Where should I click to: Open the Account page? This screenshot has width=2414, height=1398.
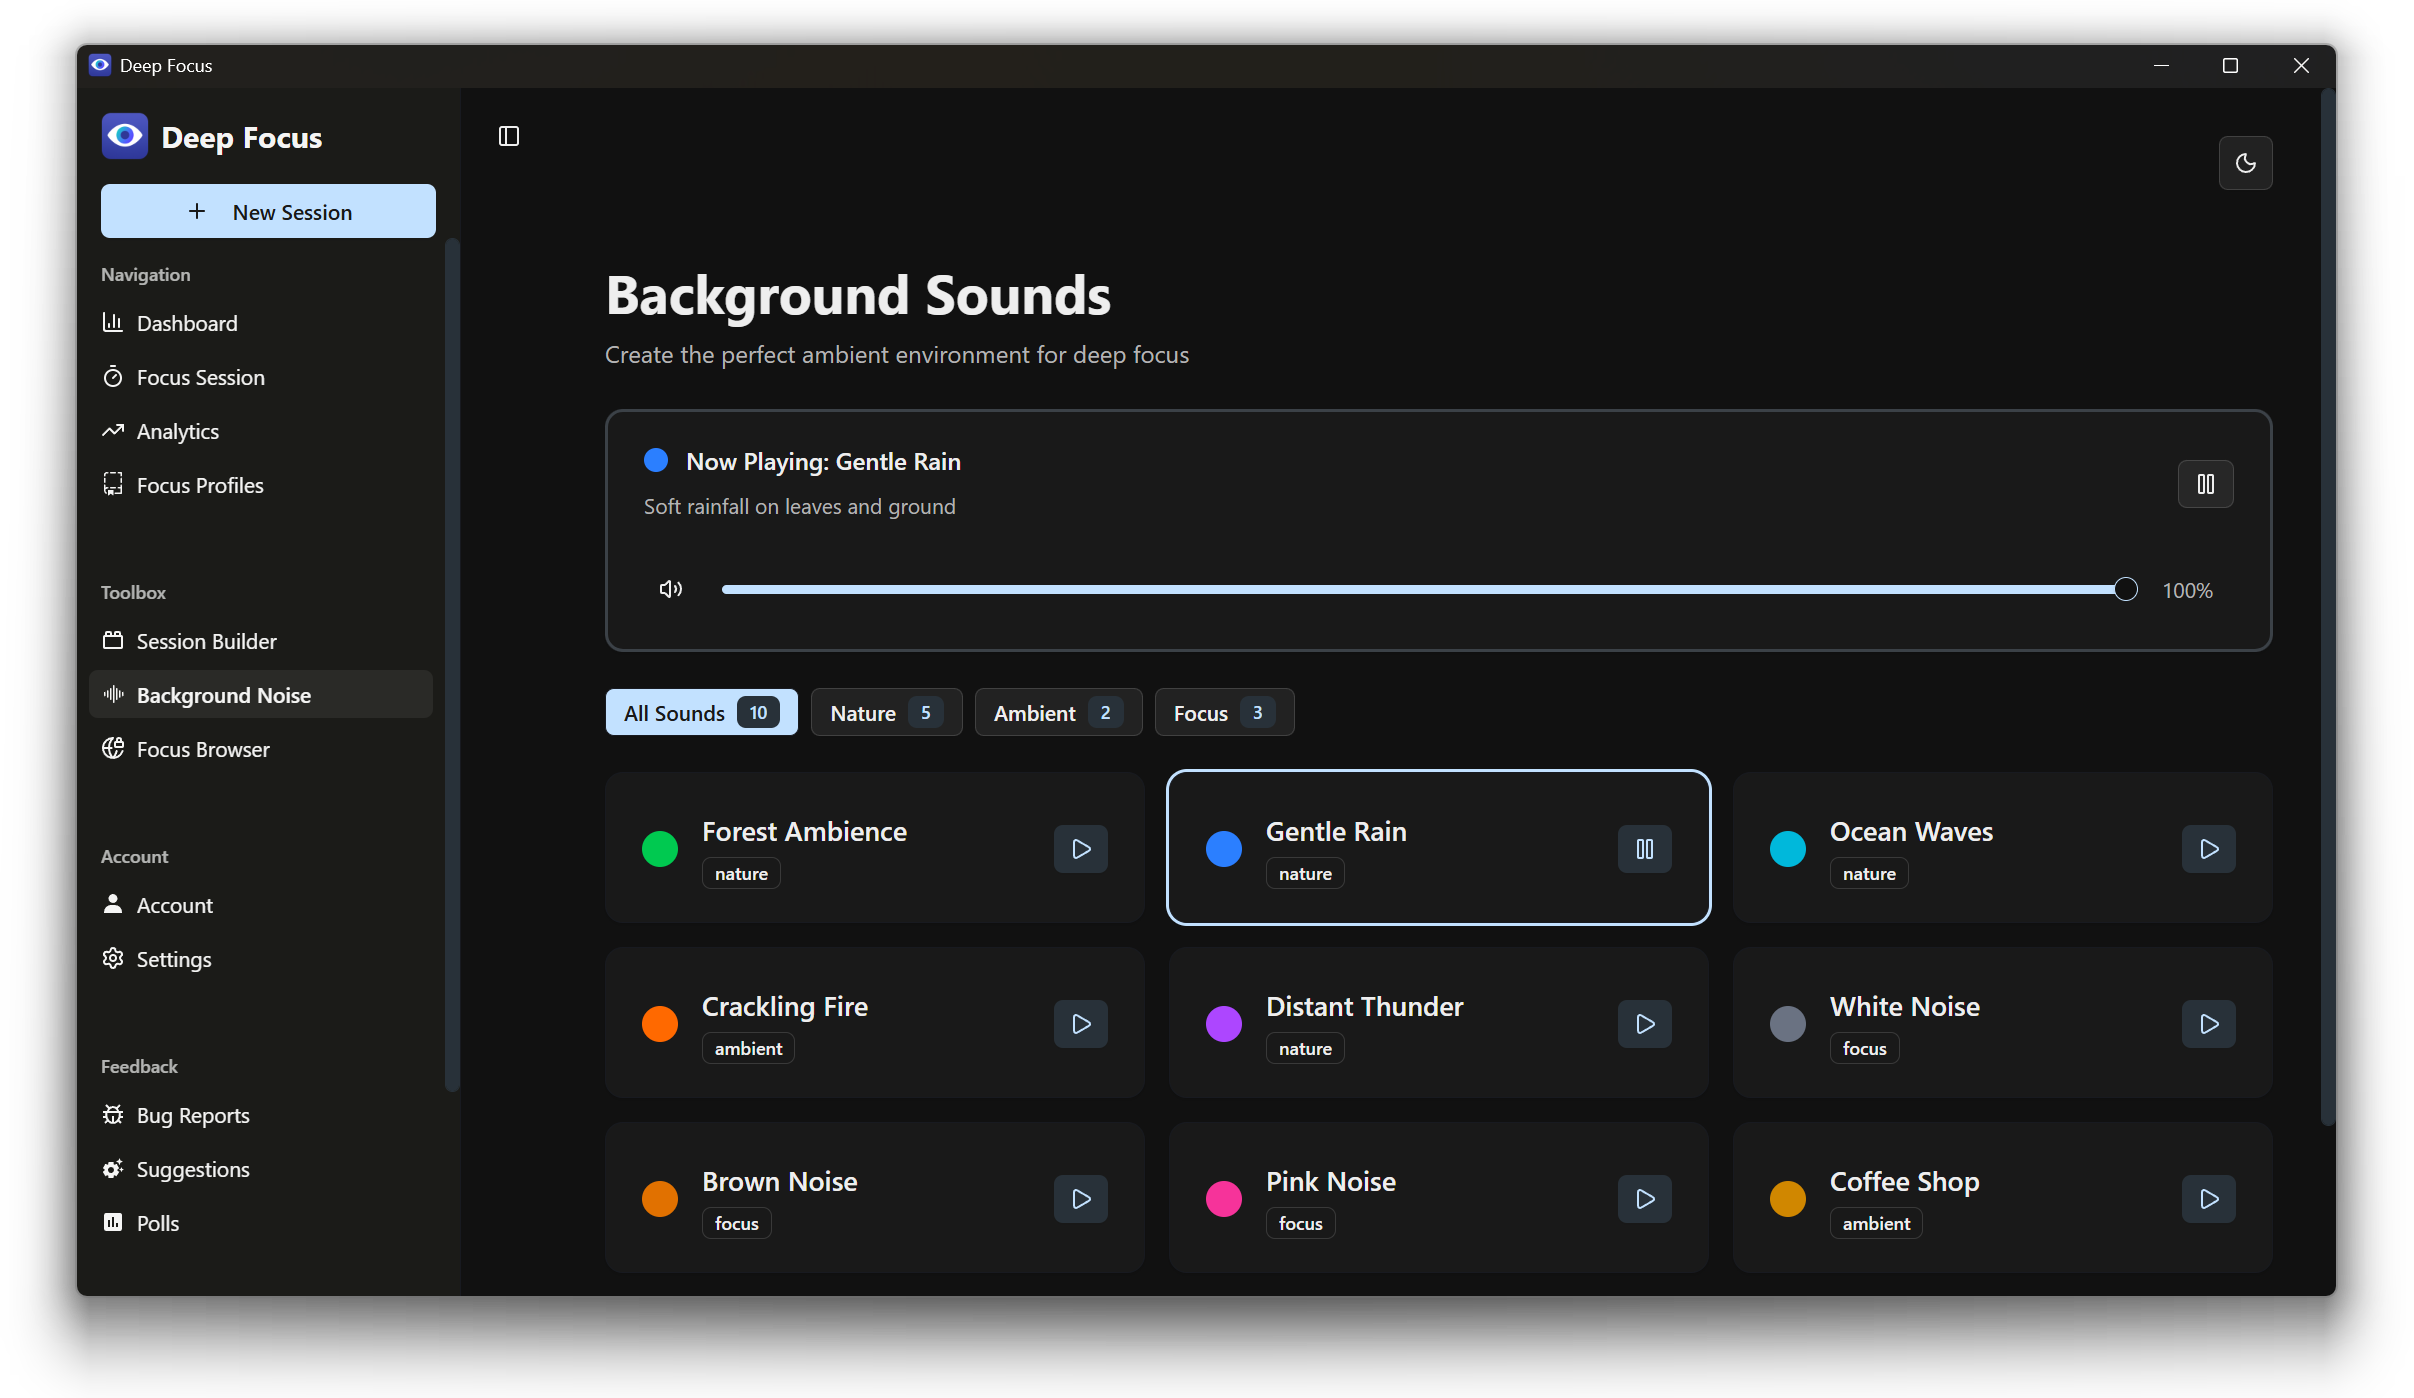261,905
